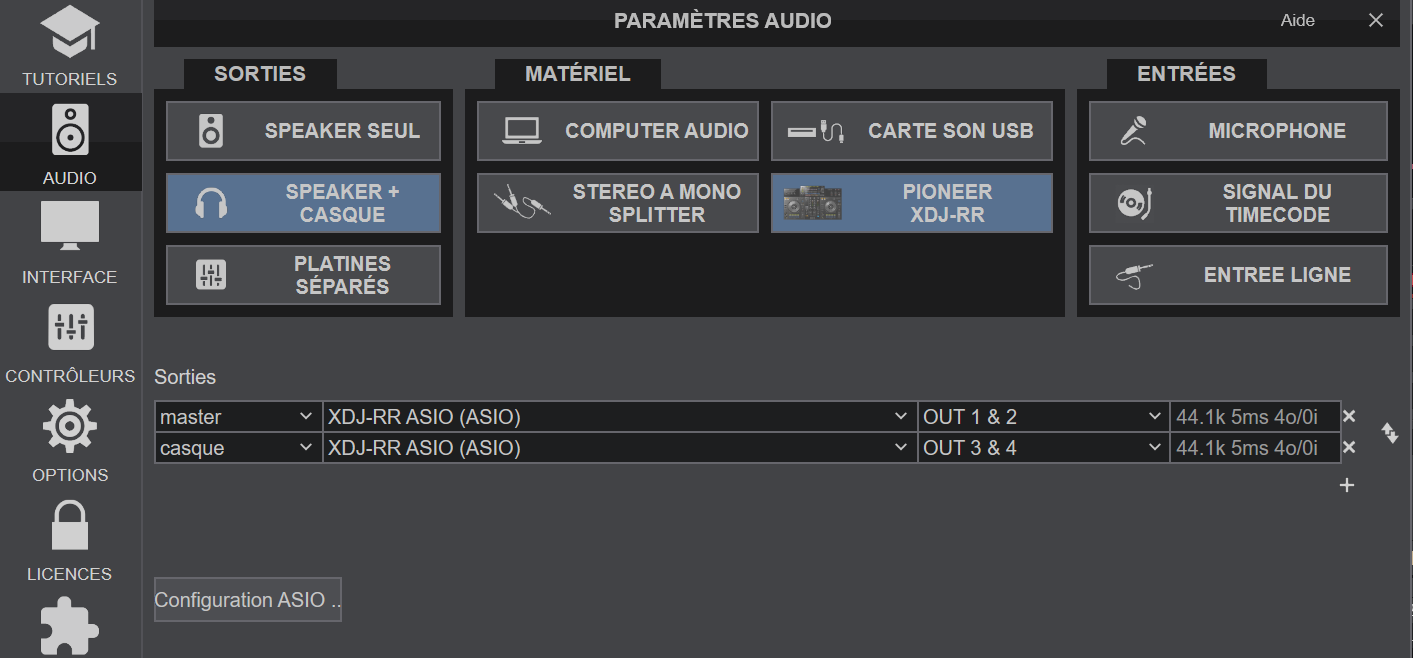Viewport: 1413px width, 658px height.
Task: Add a new output line with plus
Action: (1347, 485)
